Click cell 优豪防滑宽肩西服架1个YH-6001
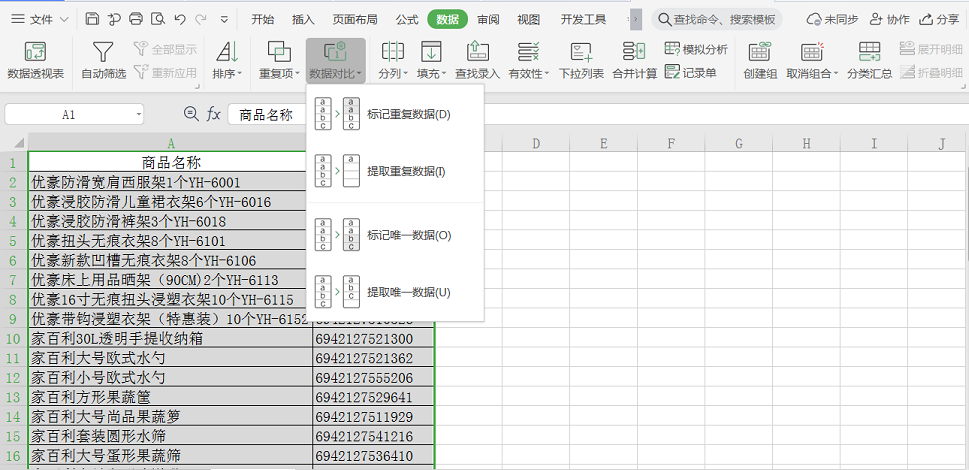The height and width of the screenshot is (470, 969). [x=171, y=182]
